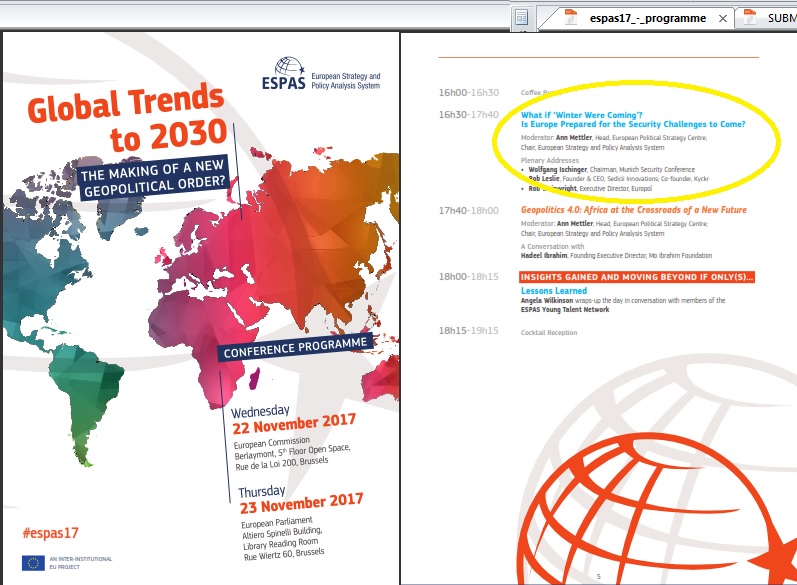The image size is (797, 585).
Task: Click the page layout view icon left of the tabs
Action: click(x=522, y=18)
